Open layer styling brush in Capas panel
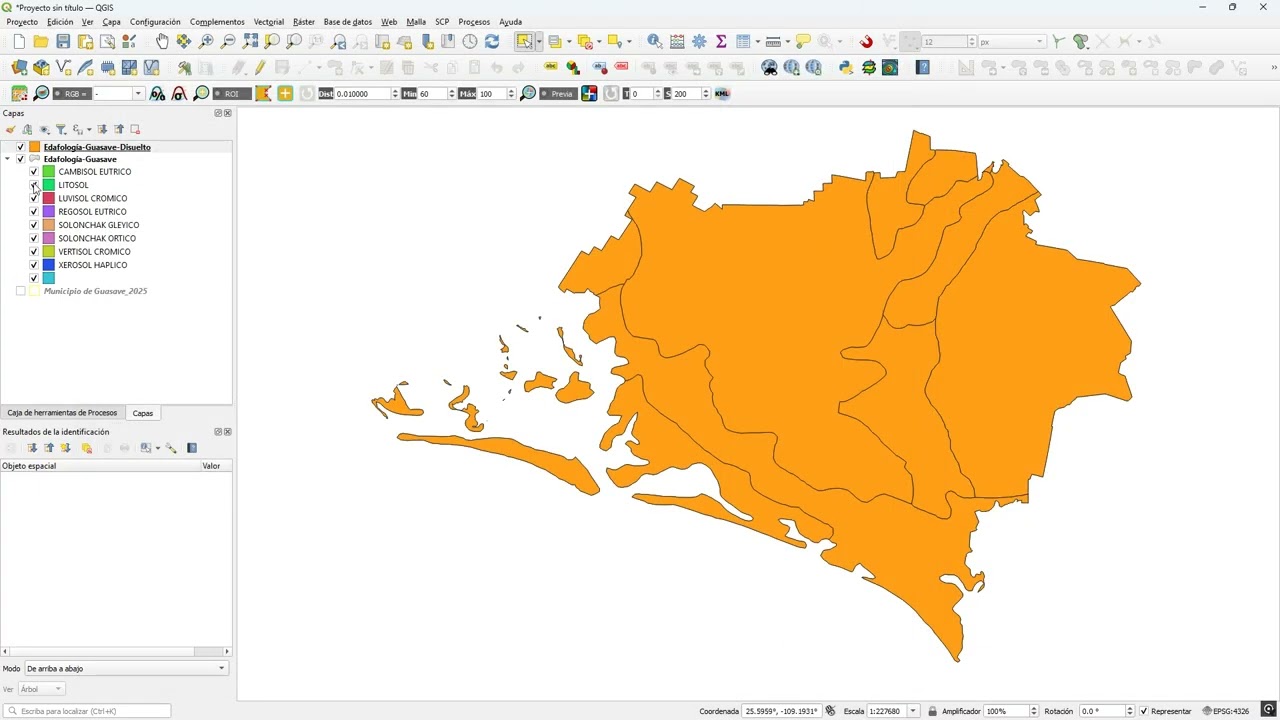This screenshot has height=720, width=1280. coord(10,129)
